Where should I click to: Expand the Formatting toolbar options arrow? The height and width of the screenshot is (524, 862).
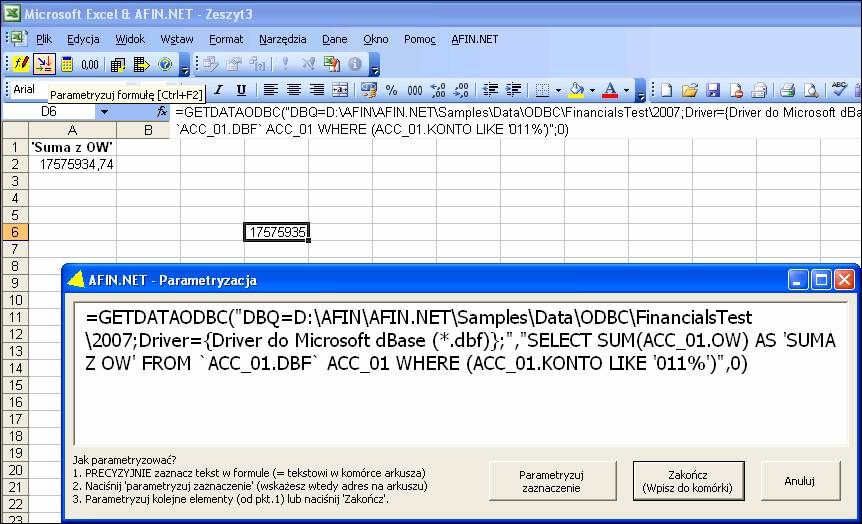pyautogui.click(x=640, y=91)
